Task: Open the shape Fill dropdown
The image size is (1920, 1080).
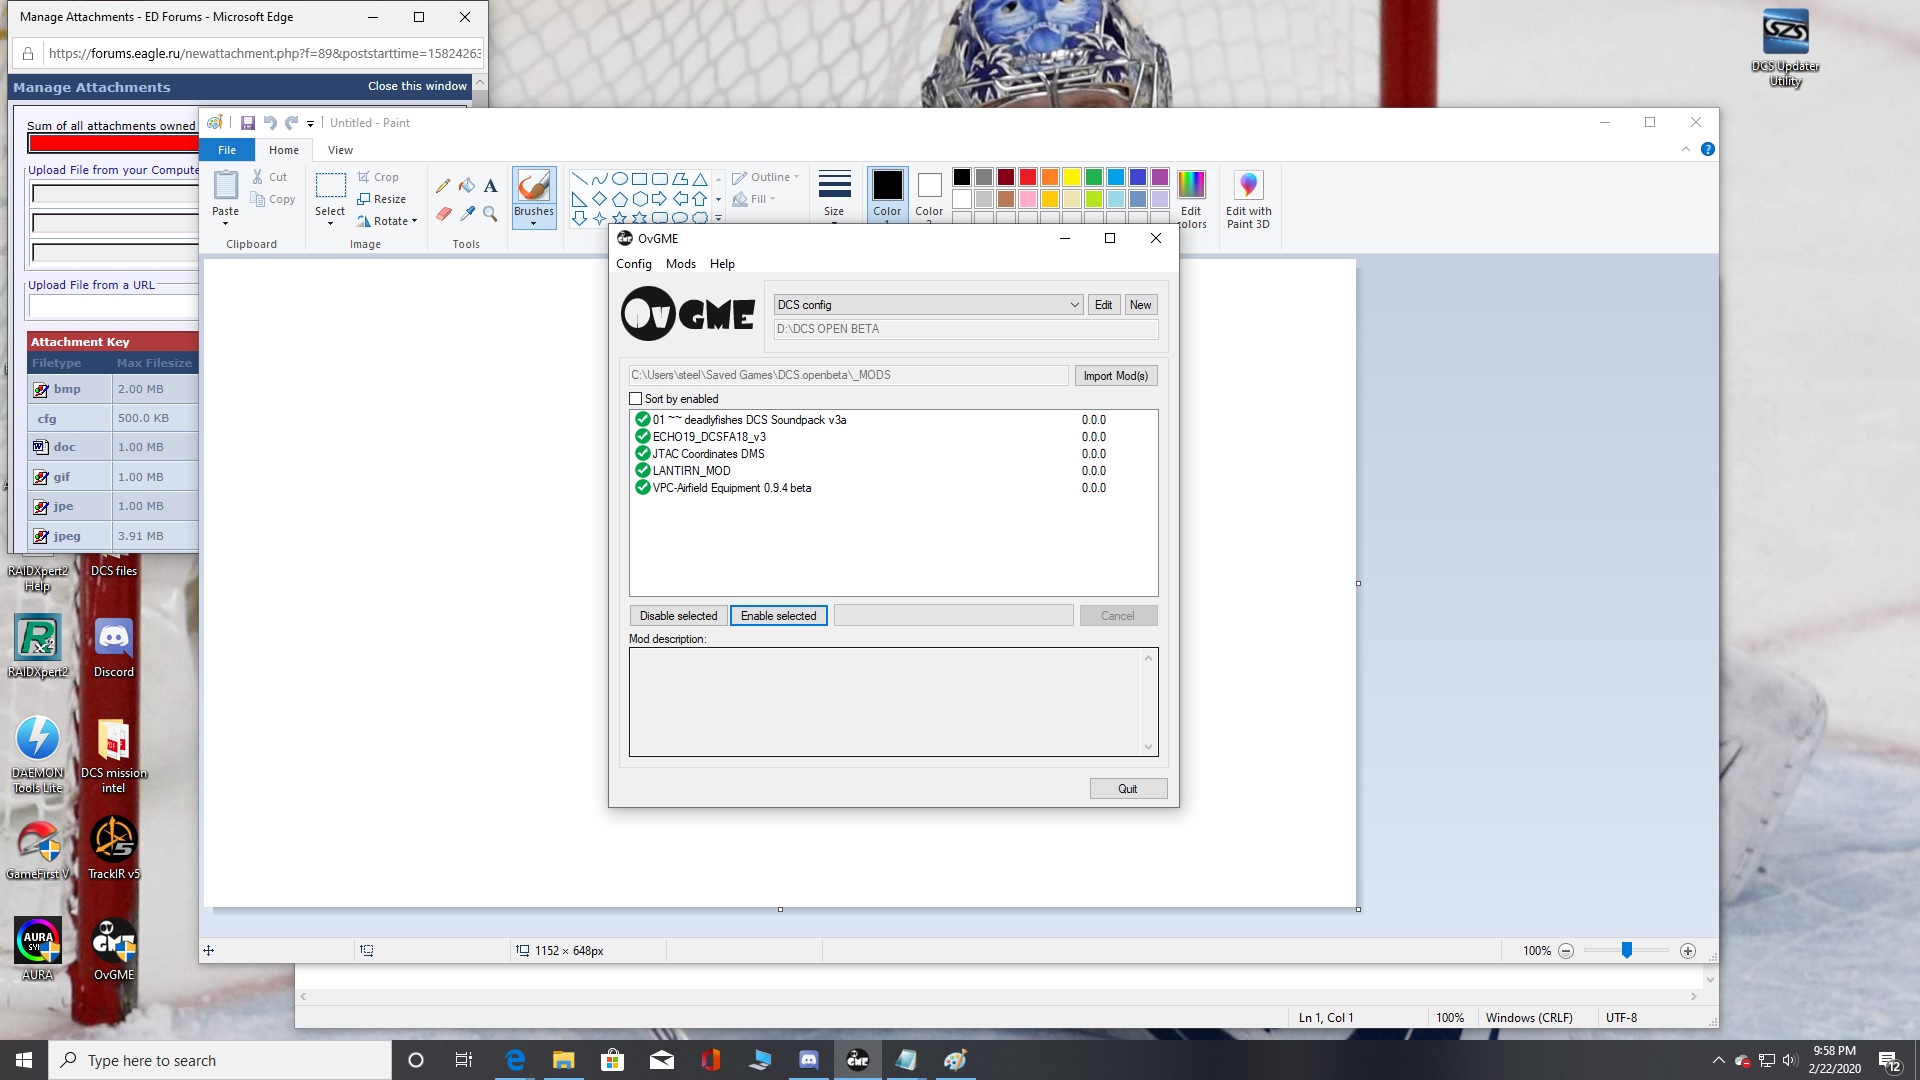Action: point(754,199)
